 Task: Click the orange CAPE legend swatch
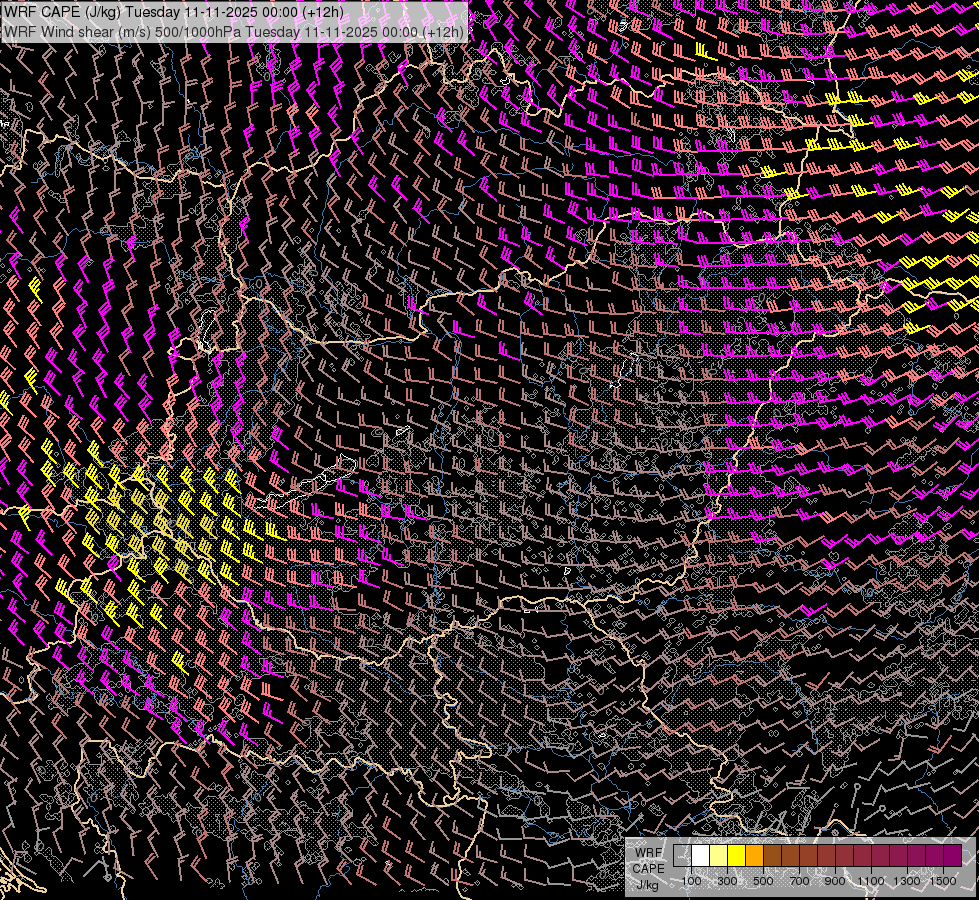[x=754, y=855]
